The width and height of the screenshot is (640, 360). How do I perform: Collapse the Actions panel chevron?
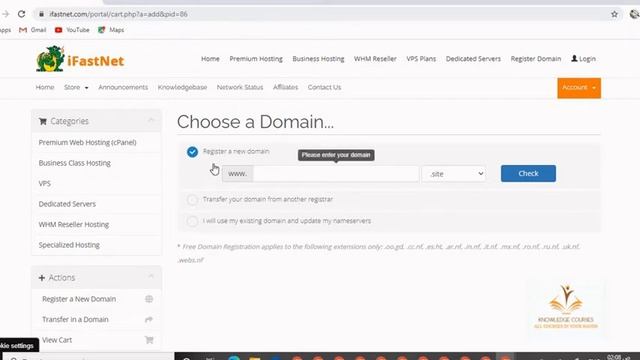(x=151, y=277)
